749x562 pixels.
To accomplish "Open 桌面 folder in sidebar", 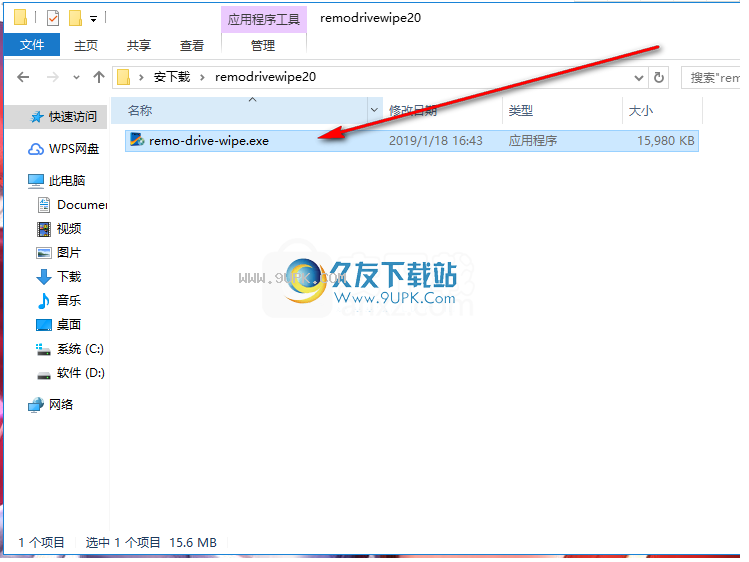I will 69,325.
